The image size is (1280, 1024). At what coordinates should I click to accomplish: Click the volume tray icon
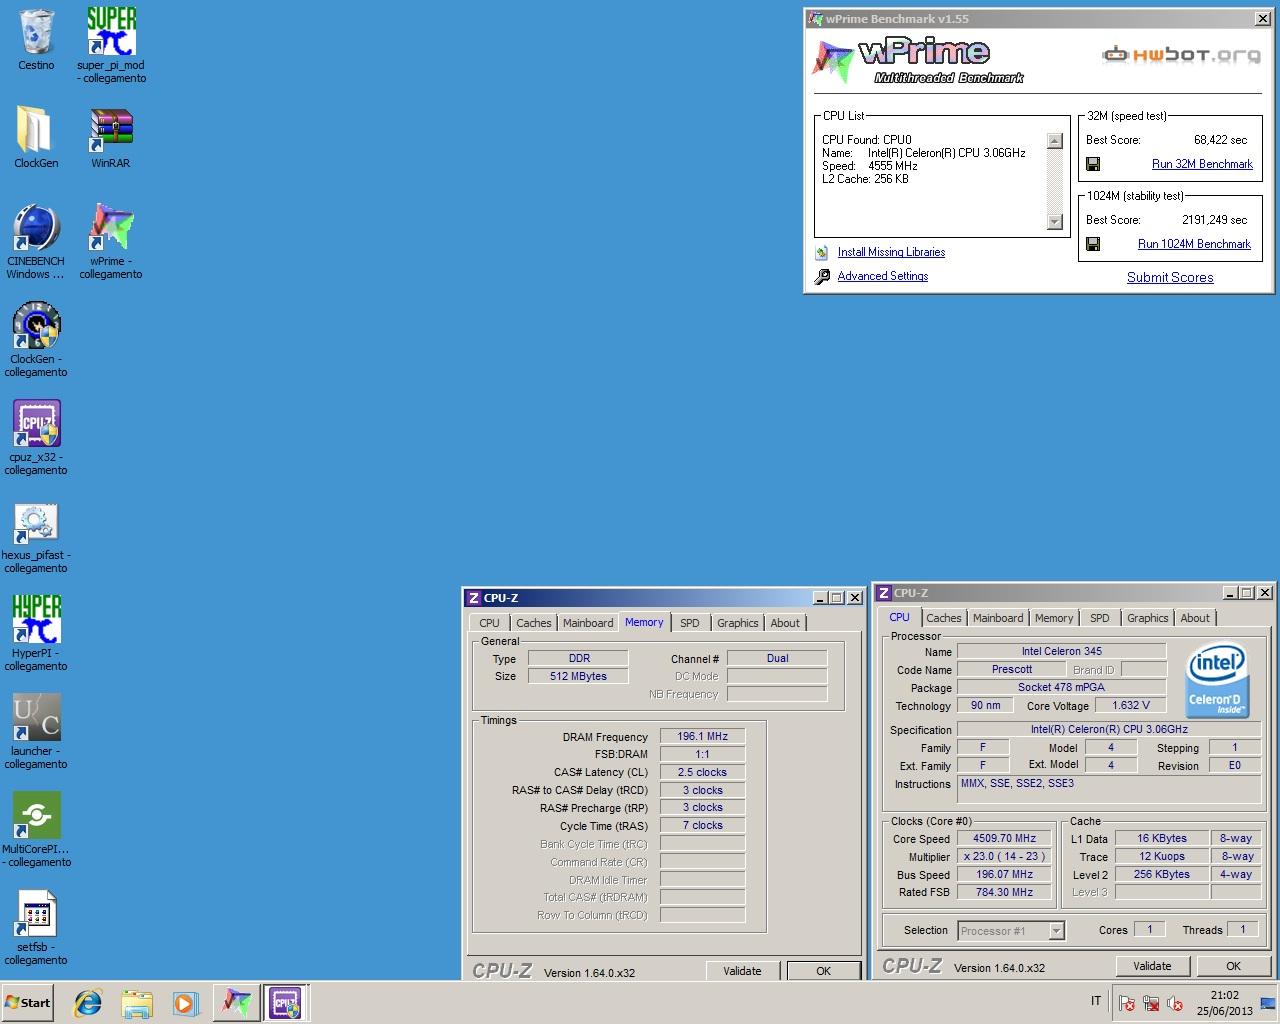point(1173,1003)
